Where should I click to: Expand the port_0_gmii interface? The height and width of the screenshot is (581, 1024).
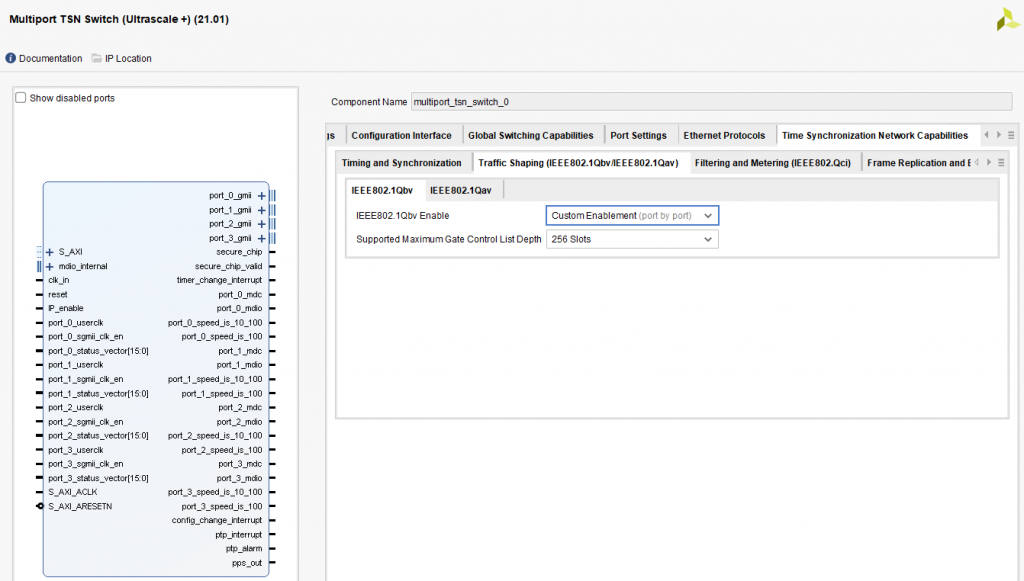point(261,196)
